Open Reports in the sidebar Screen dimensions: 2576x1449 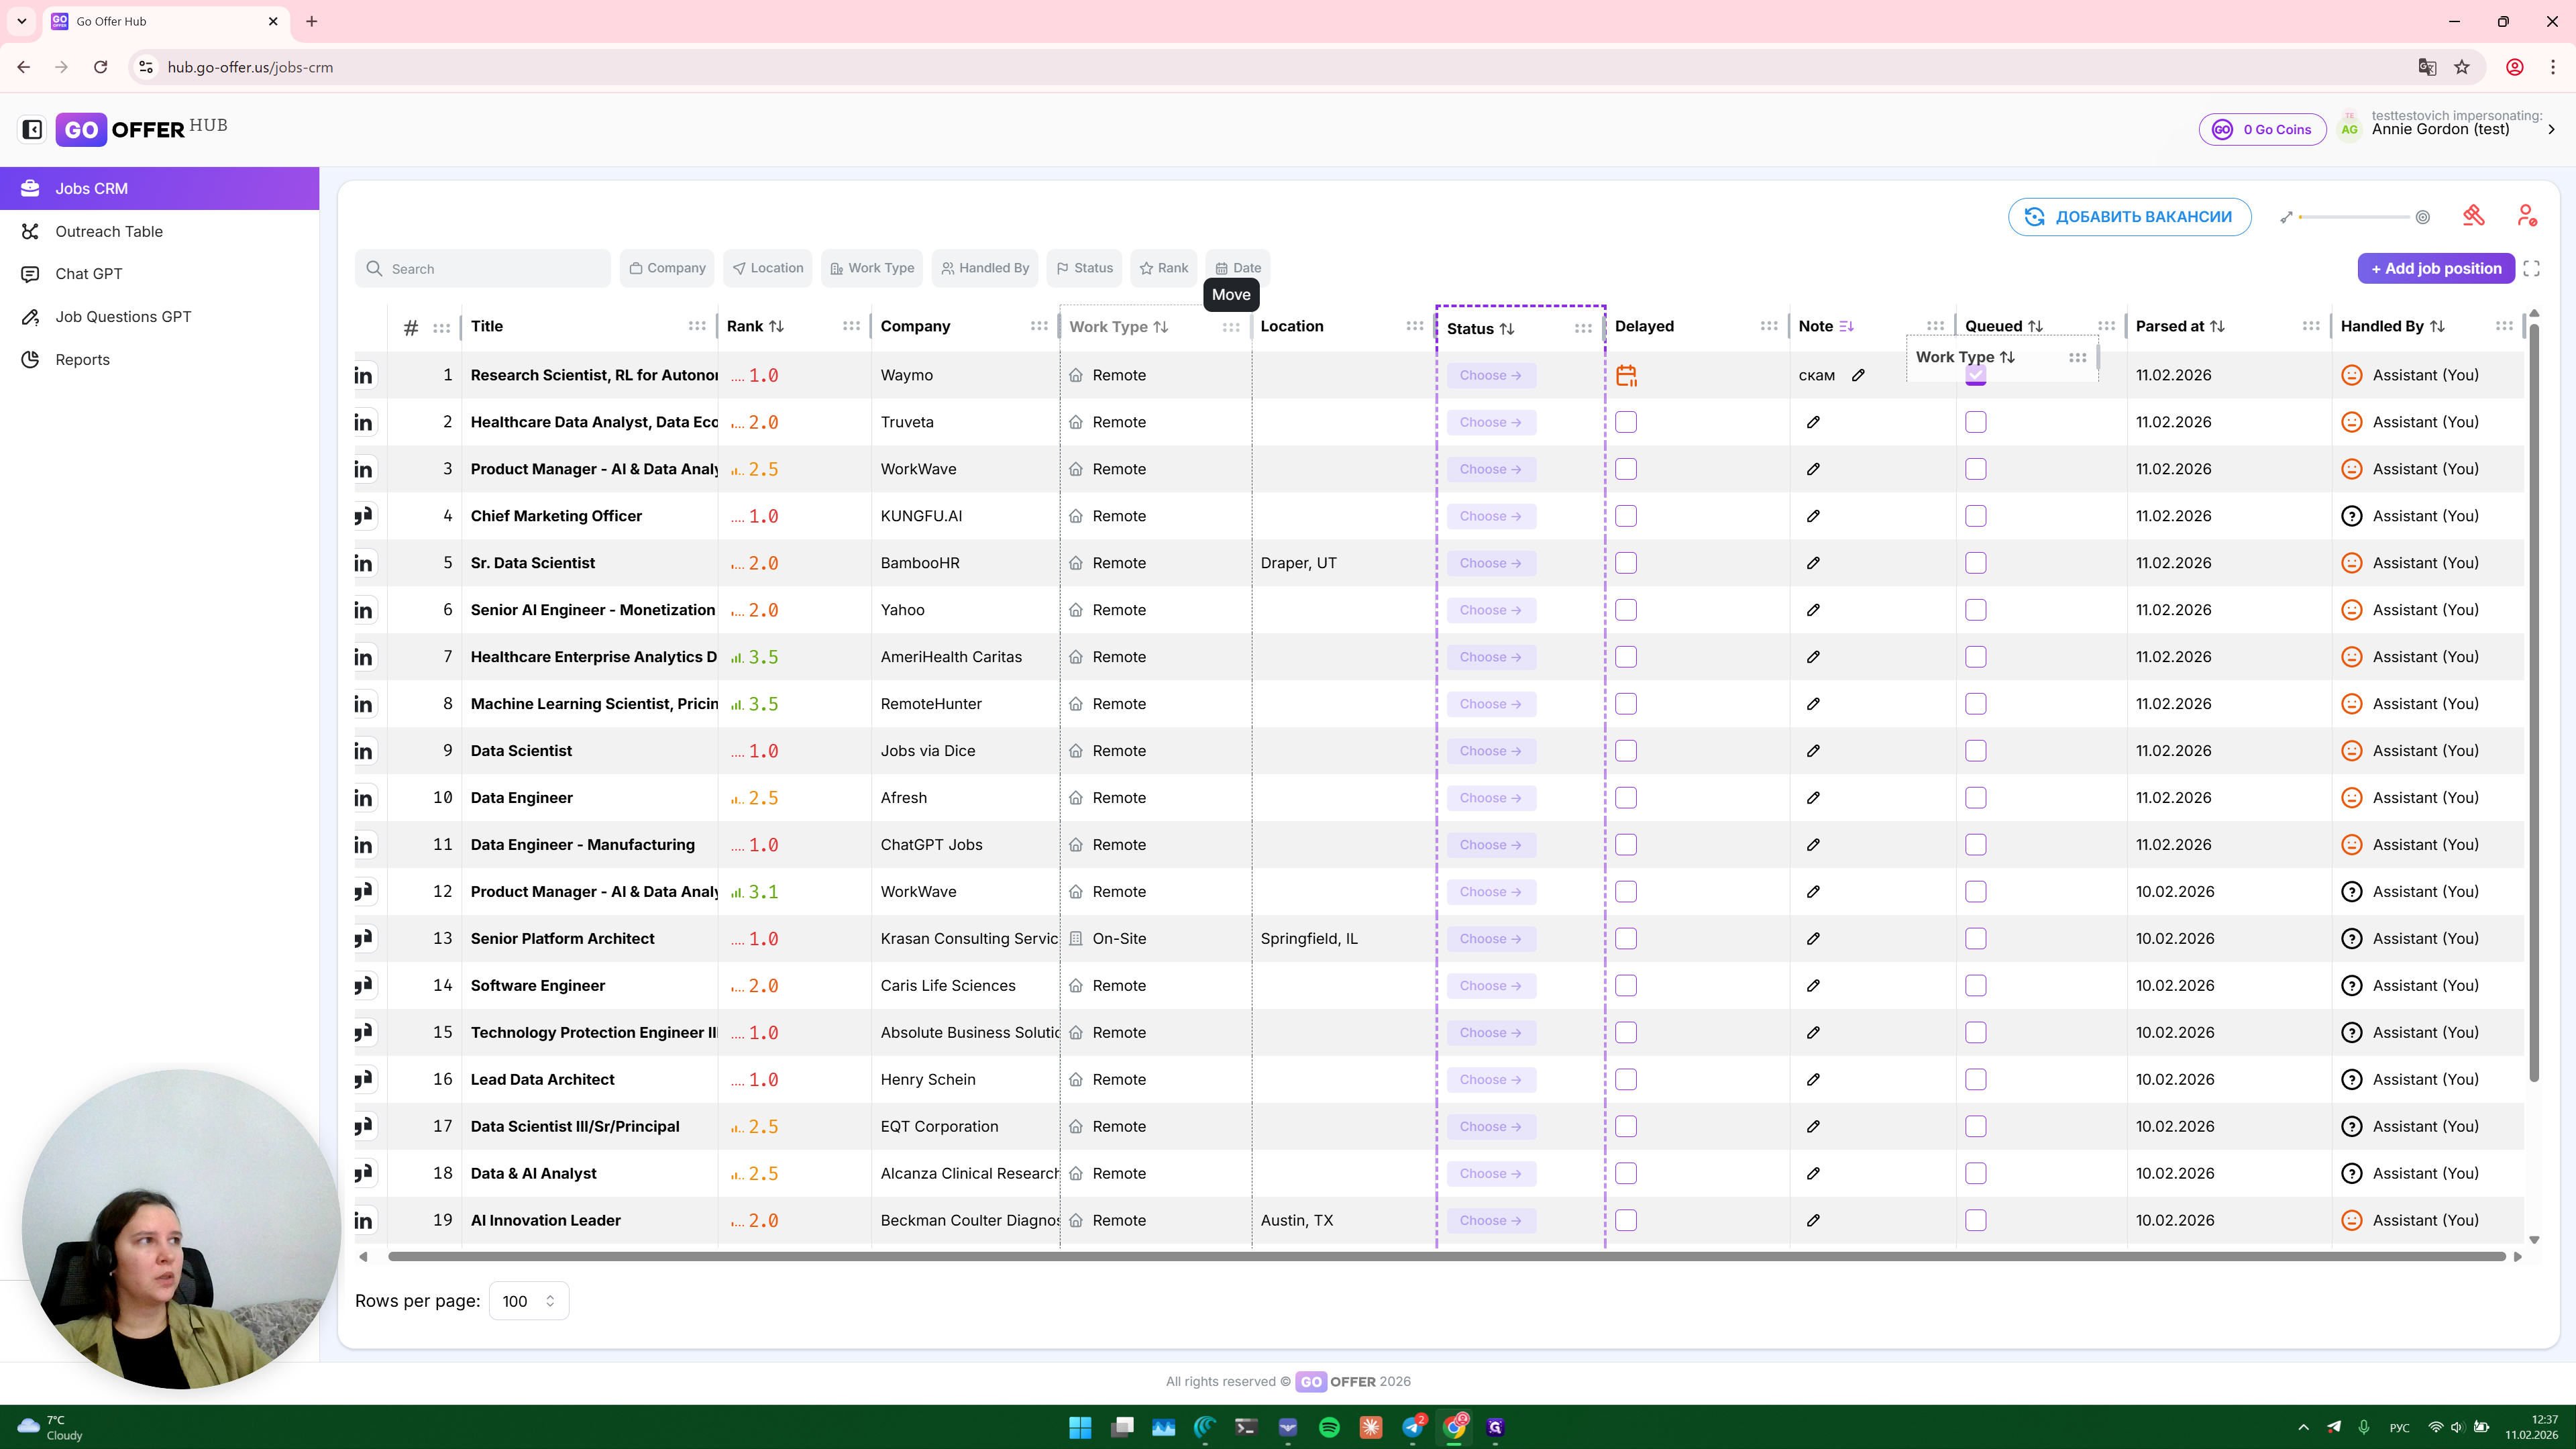(82, 359)
